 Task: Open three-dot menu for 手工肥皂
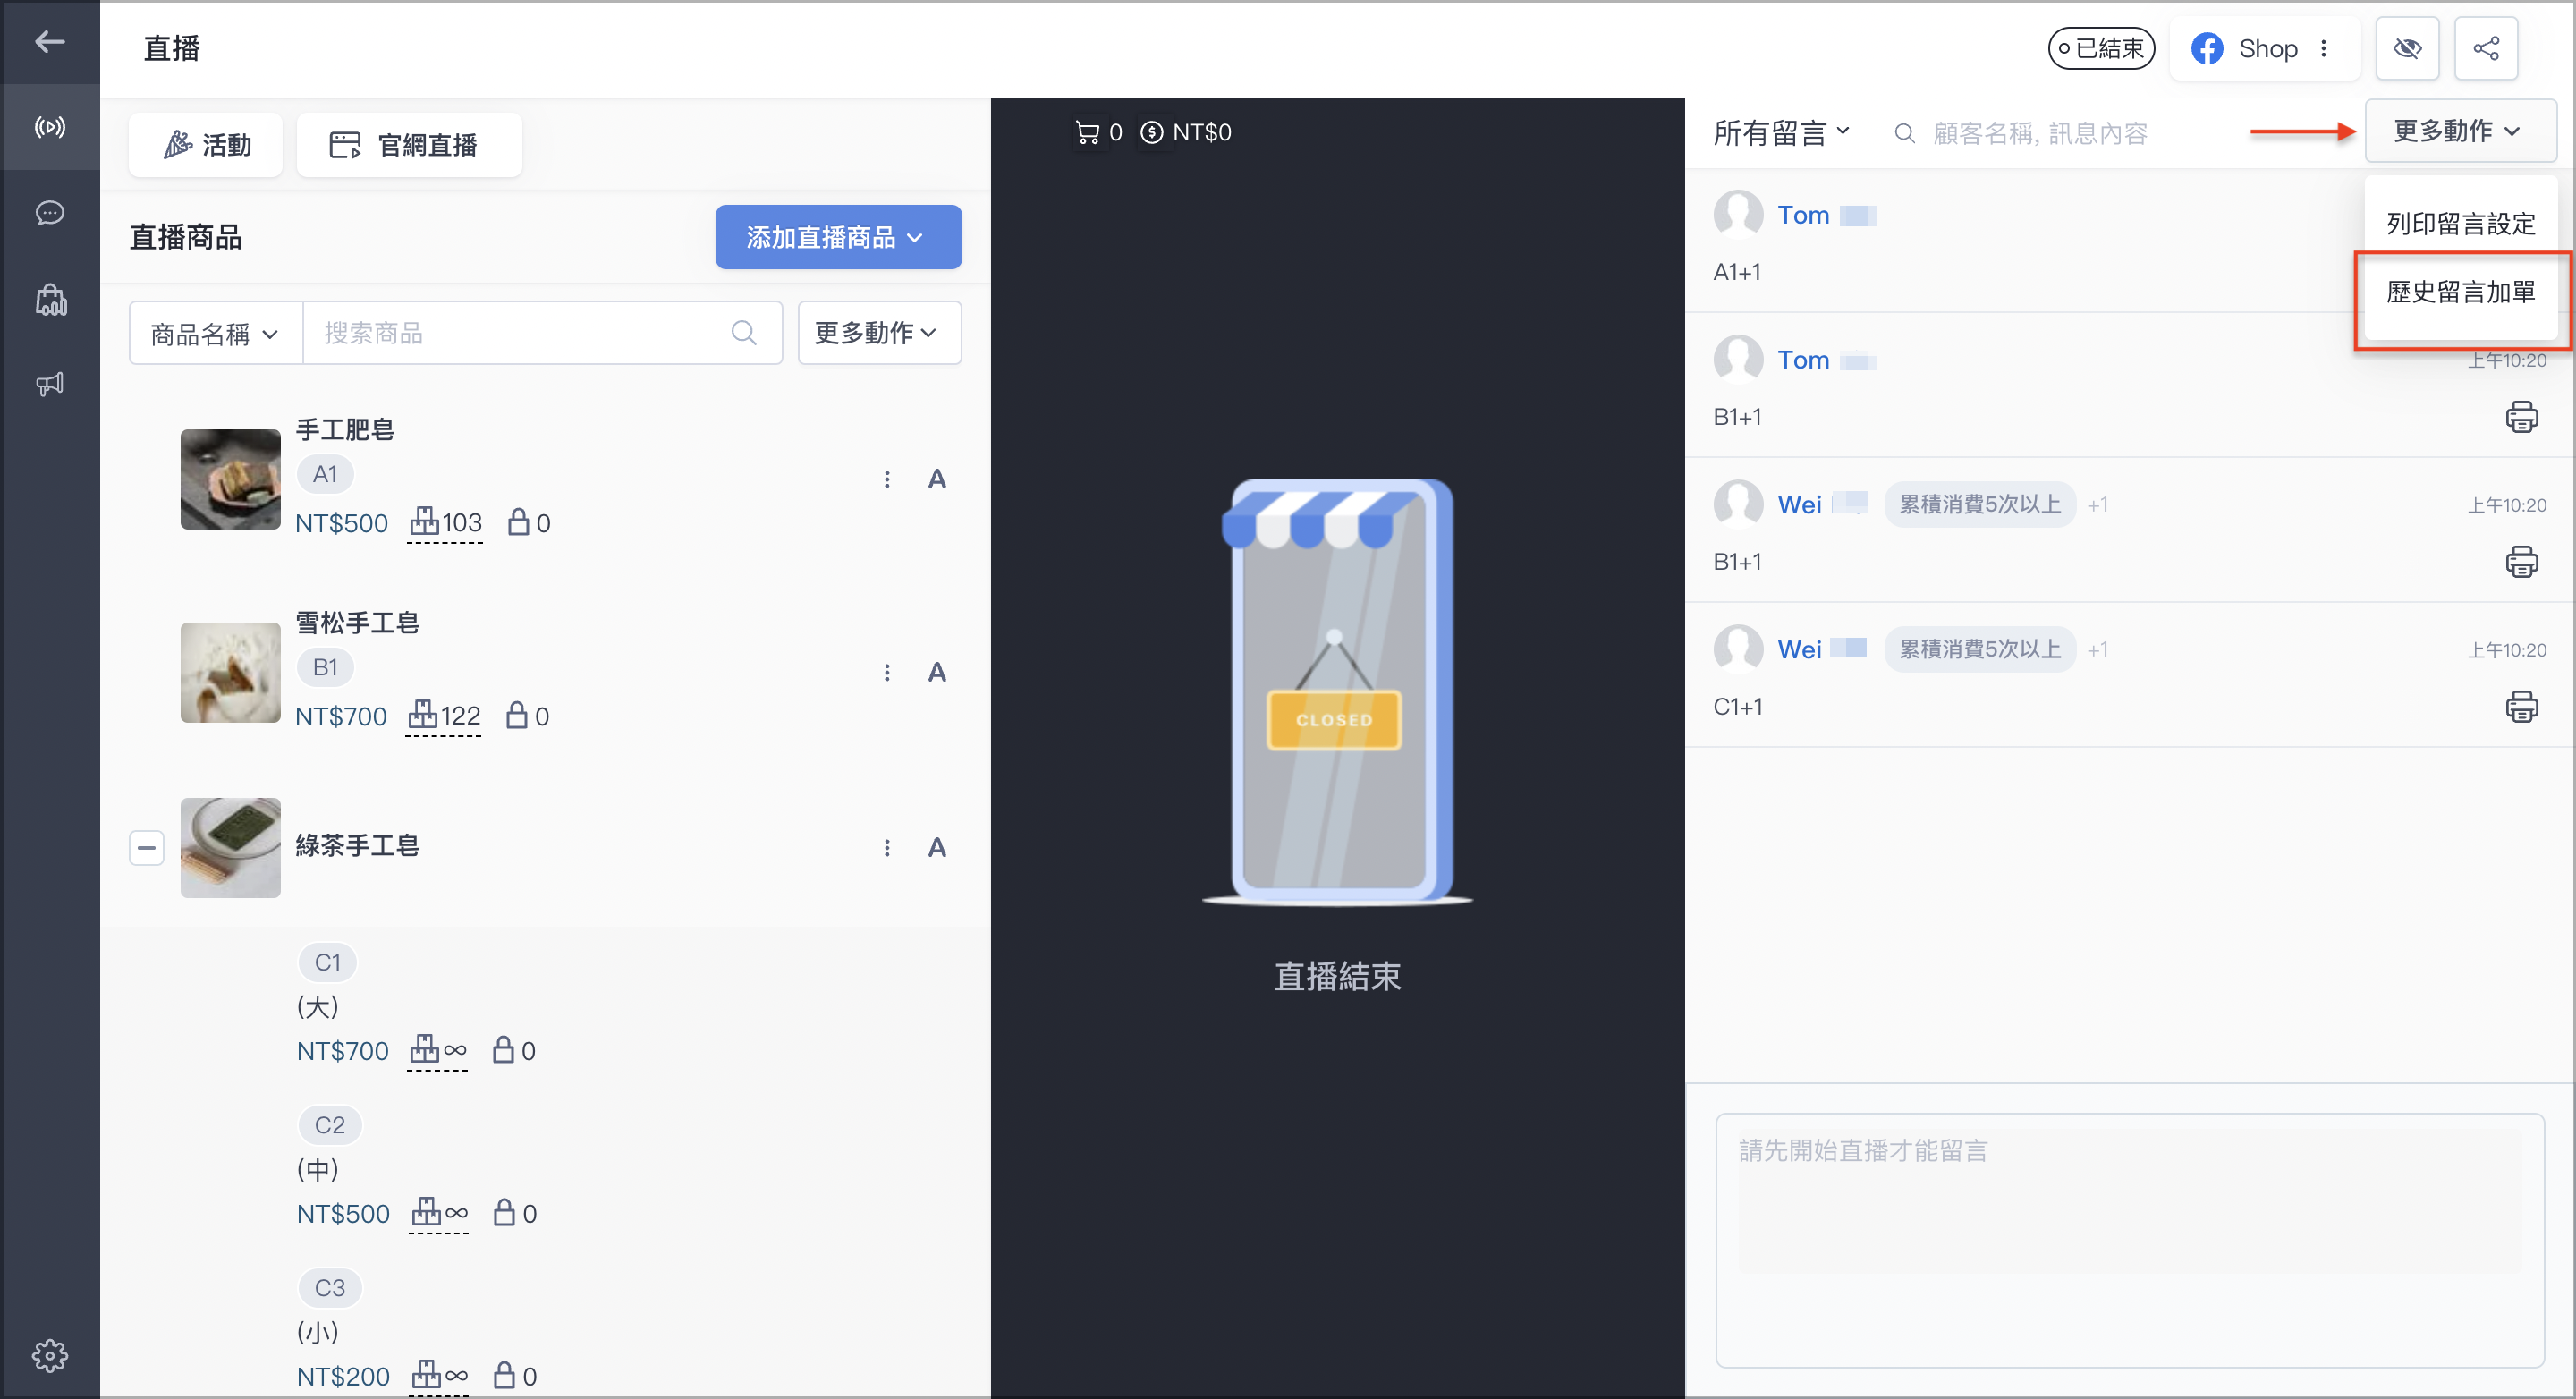click(887, 479)
